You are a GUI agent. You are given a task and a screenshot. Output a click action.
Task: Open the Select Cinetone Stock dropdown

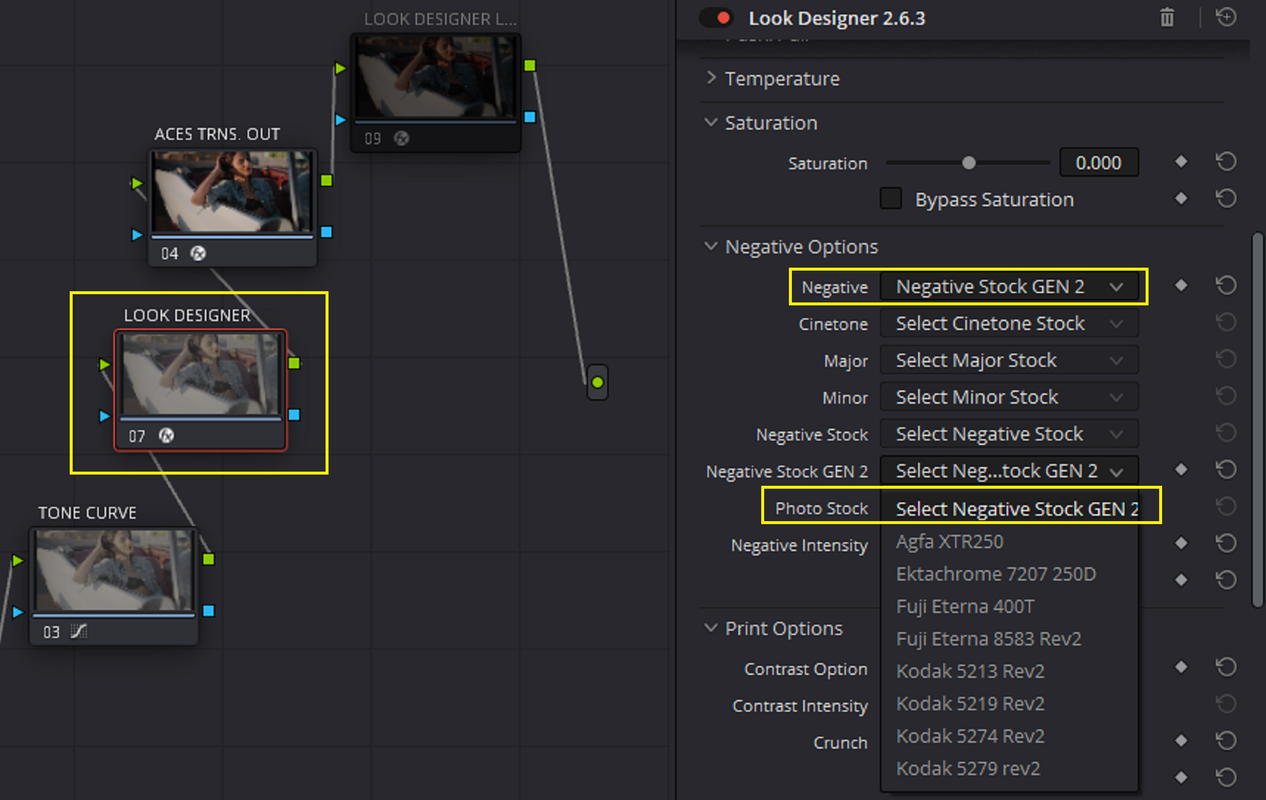[1009, 323]
